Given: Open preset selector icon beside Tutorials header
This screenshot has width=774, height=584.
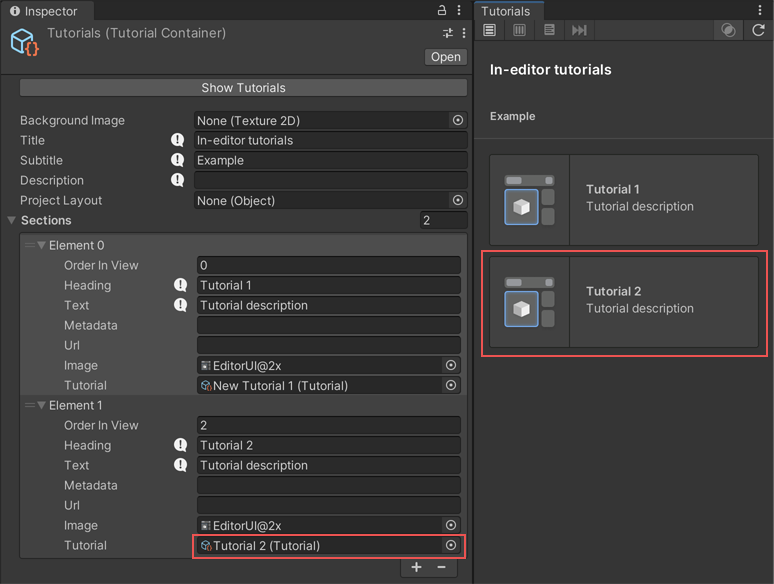Looking at the screenshot, I should click(x=447, y=33).
